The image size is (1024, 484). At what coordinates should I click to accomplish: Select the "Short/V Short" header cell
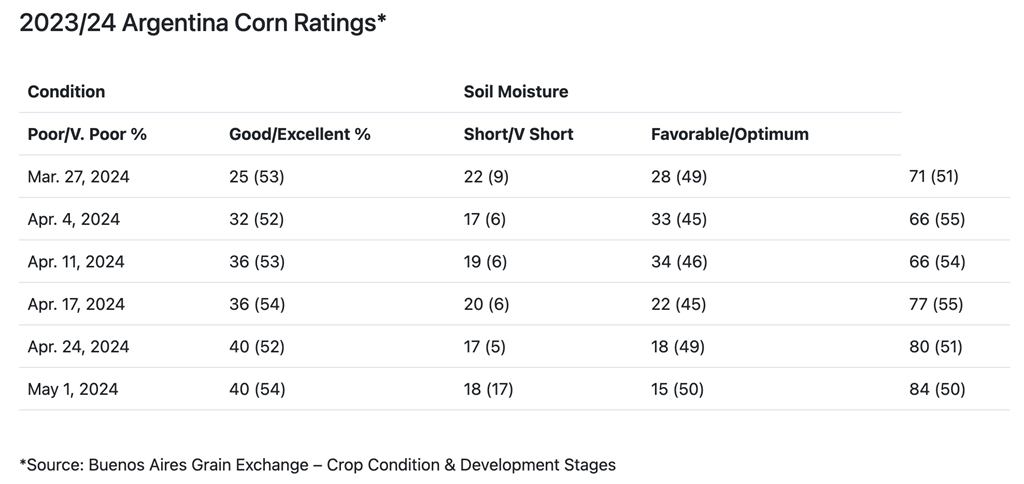pyautogui.click(x=519, y=134)
